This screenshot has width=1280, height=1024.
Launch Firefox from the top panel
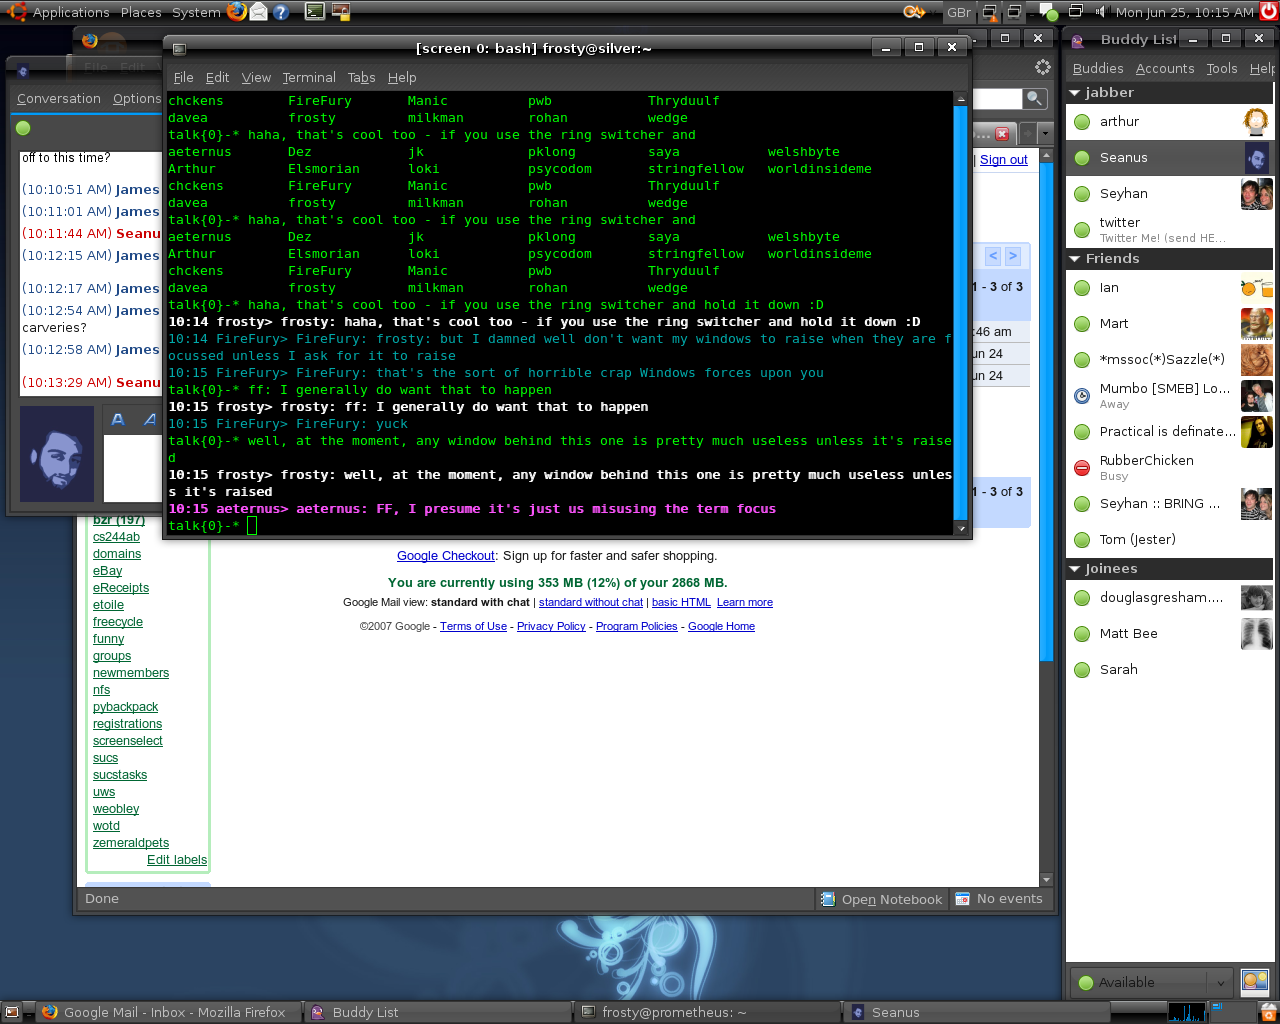237,12
